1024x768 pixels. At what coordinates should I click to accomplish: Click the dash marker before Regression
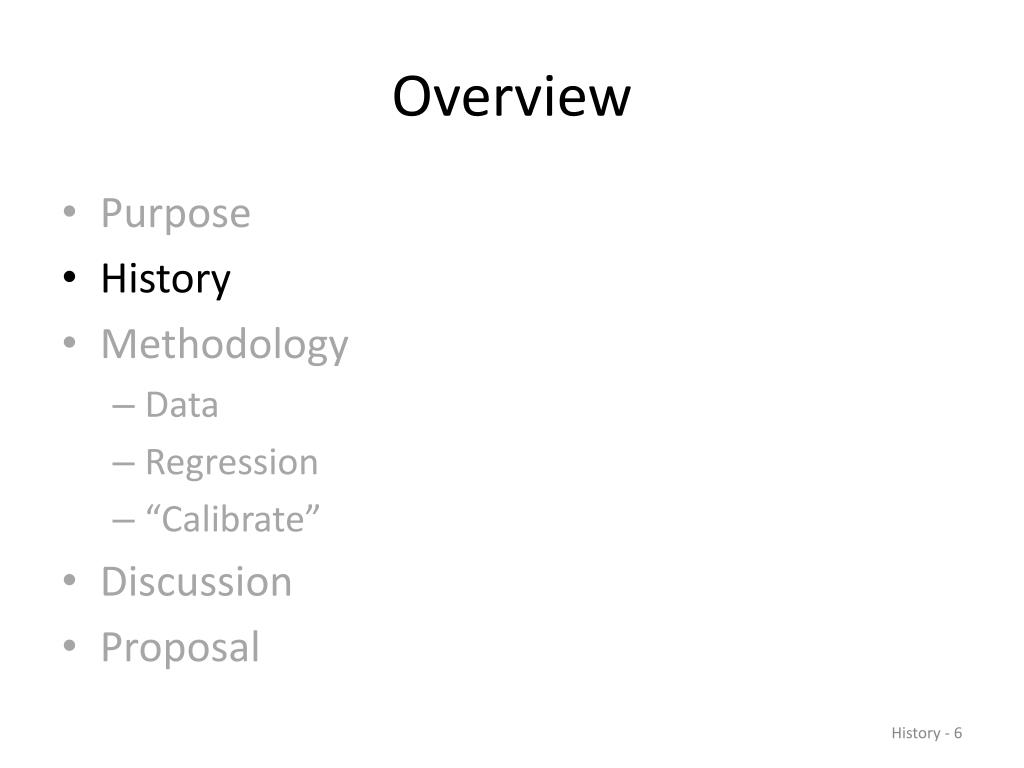coord(123,464)
